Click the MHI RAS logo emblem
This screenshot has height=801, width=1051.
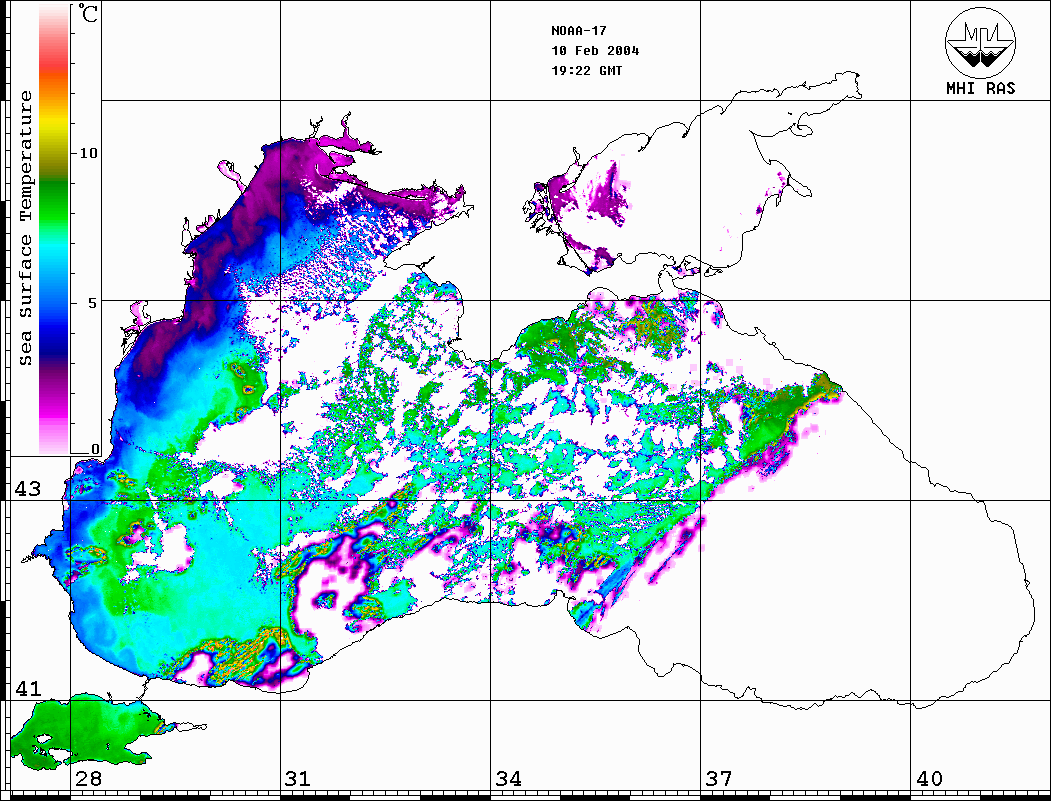(981, 42)
